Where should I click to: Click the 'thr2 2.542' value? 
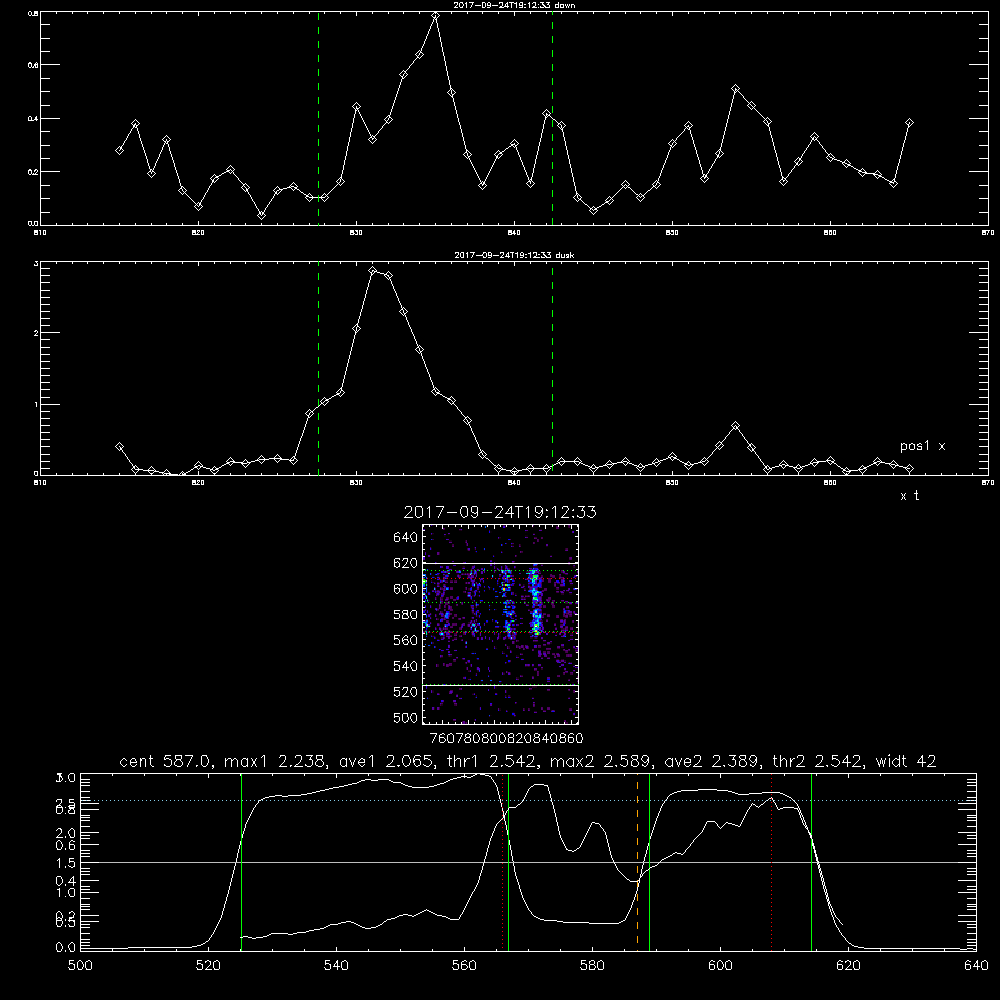pyautogui.click(x=817, y=761)
